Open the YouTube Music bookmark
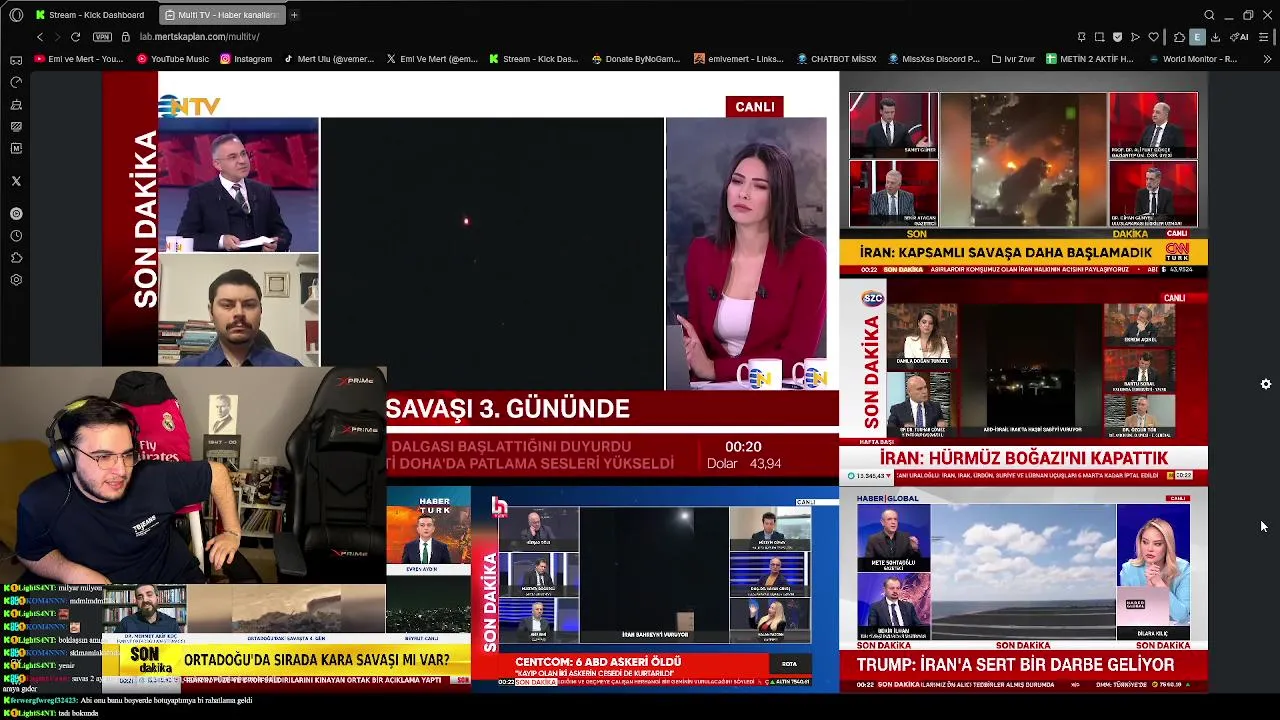 click(172, 59)
